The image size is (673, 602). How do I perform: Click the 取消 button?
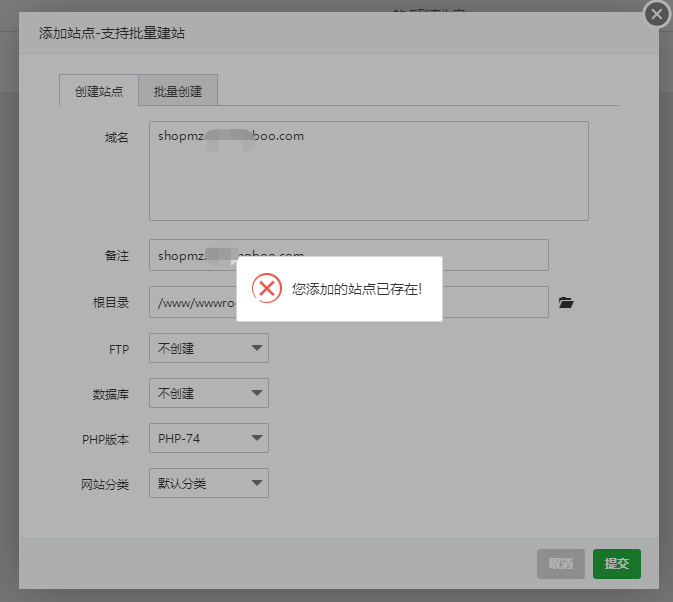561,564
